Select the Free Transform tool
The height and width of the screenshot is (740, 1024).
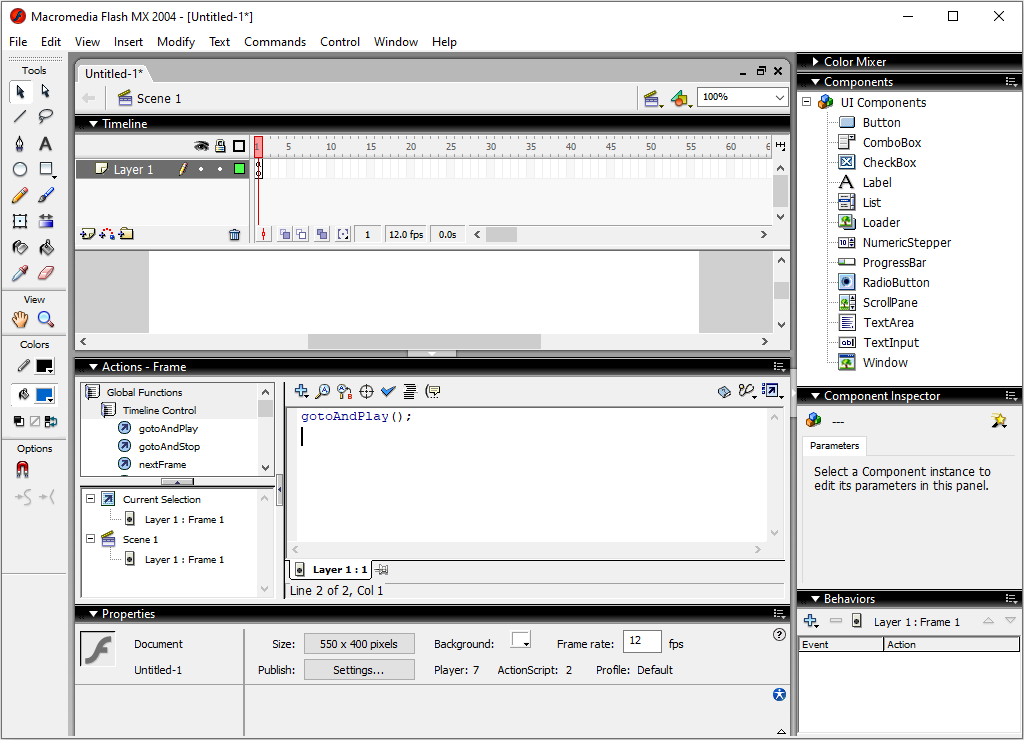(20, 221)
